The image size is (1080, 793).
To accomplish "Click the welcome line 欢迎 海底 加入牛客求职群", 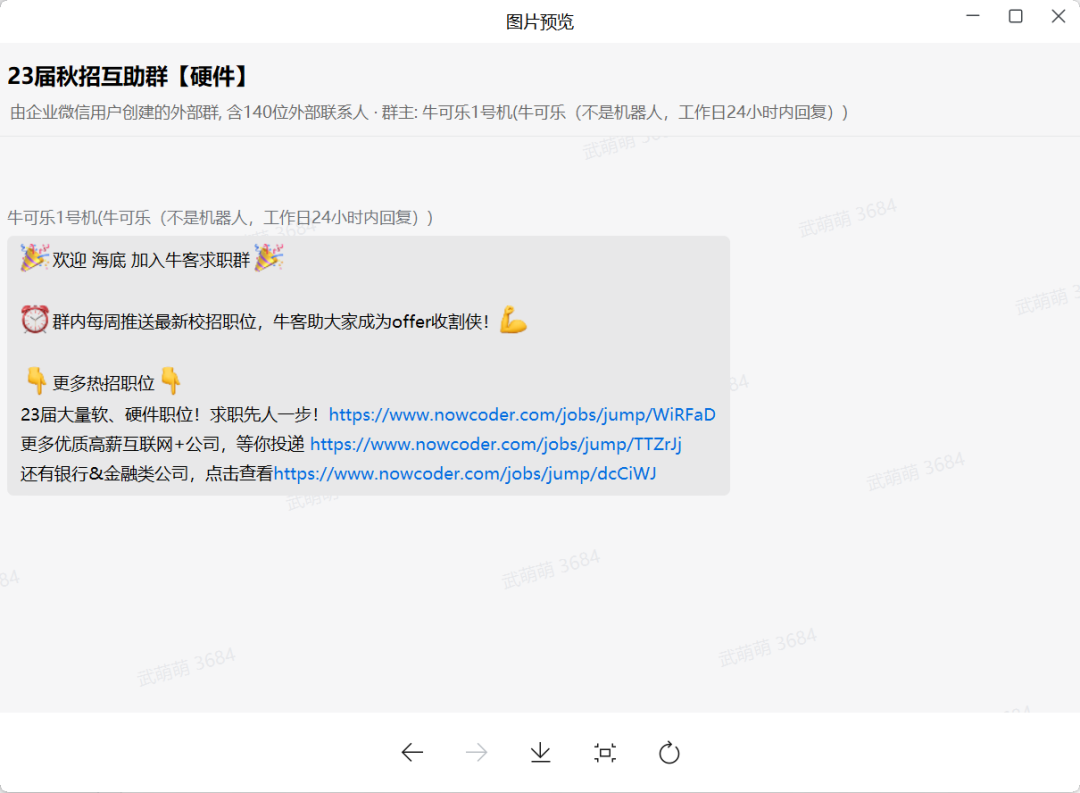I will [x=151, y=260].
